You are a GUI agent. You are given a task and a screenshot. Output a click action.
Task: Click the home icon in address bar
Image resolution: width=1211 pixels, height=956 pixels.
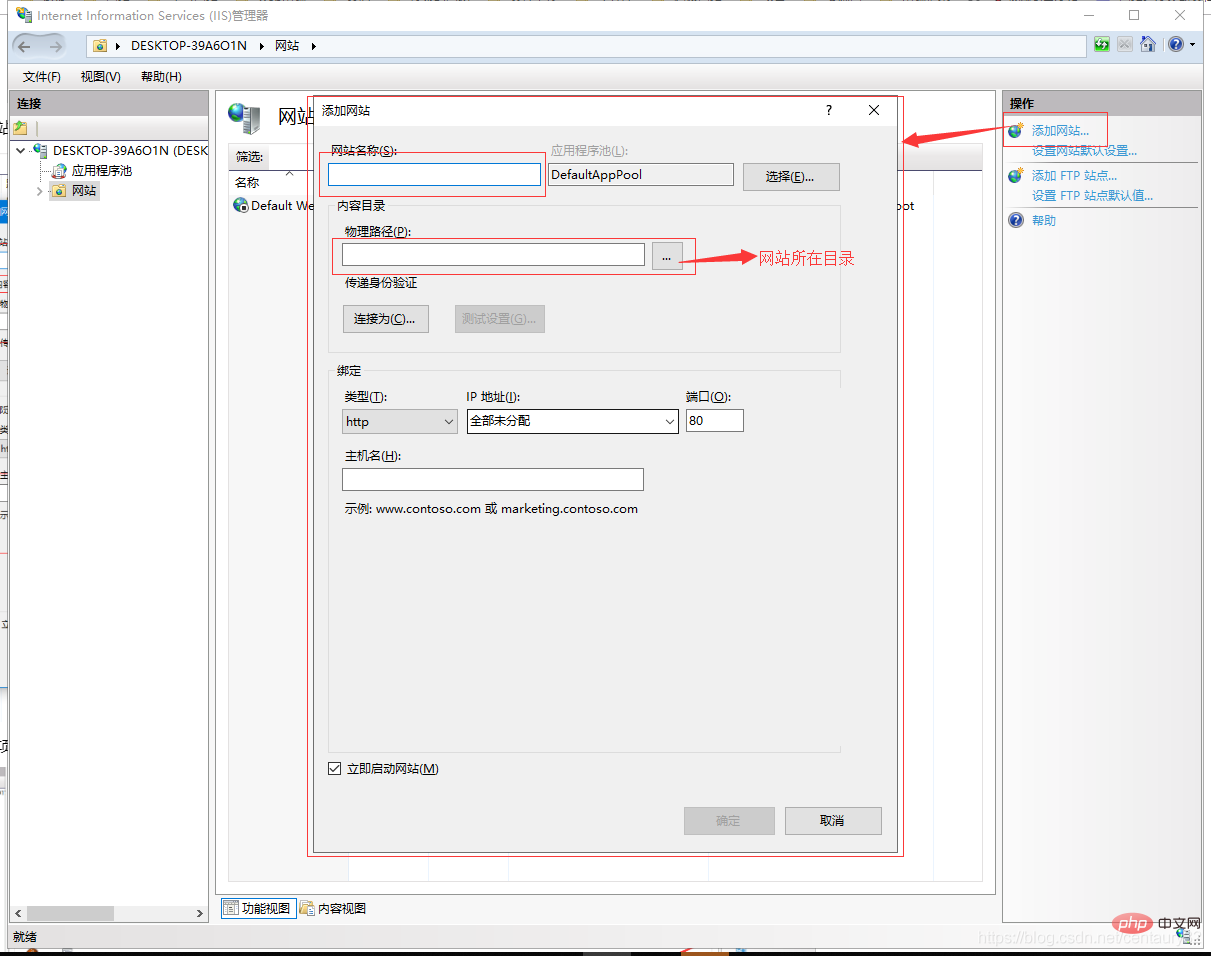[x=1148, y=45]
